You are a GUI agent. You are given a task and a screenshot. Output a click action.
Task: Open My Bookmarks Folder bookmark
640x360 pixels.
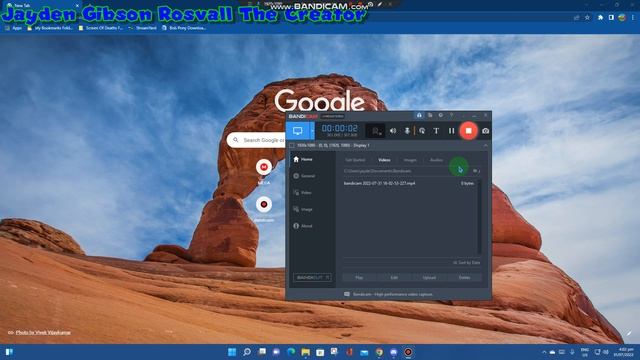coord(50,28)
